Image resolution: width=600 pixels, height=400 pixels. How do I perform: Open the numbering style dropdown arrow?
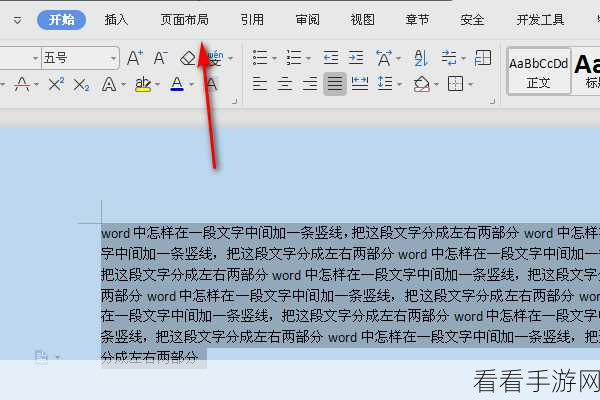point(308,59)
